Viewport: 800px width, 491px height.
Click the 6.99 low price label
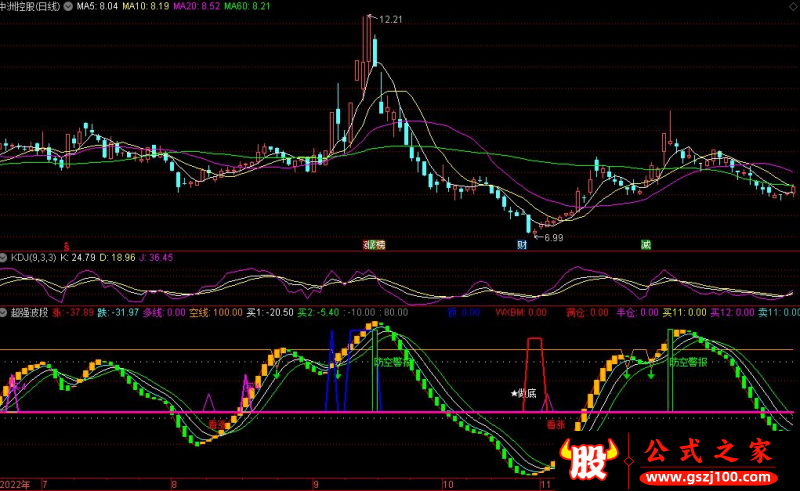[x=551, y=237]
